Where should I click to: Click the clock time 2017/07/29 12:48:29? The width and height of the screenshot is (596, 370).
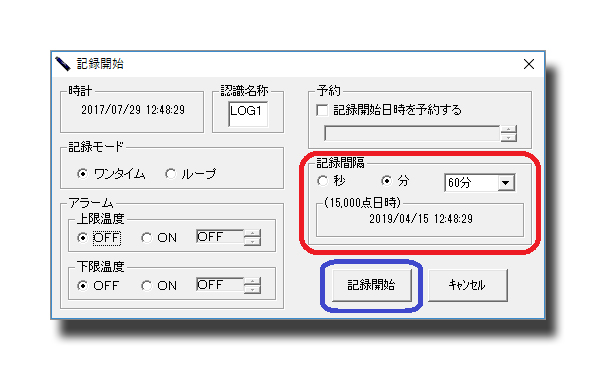pos(133,110)
